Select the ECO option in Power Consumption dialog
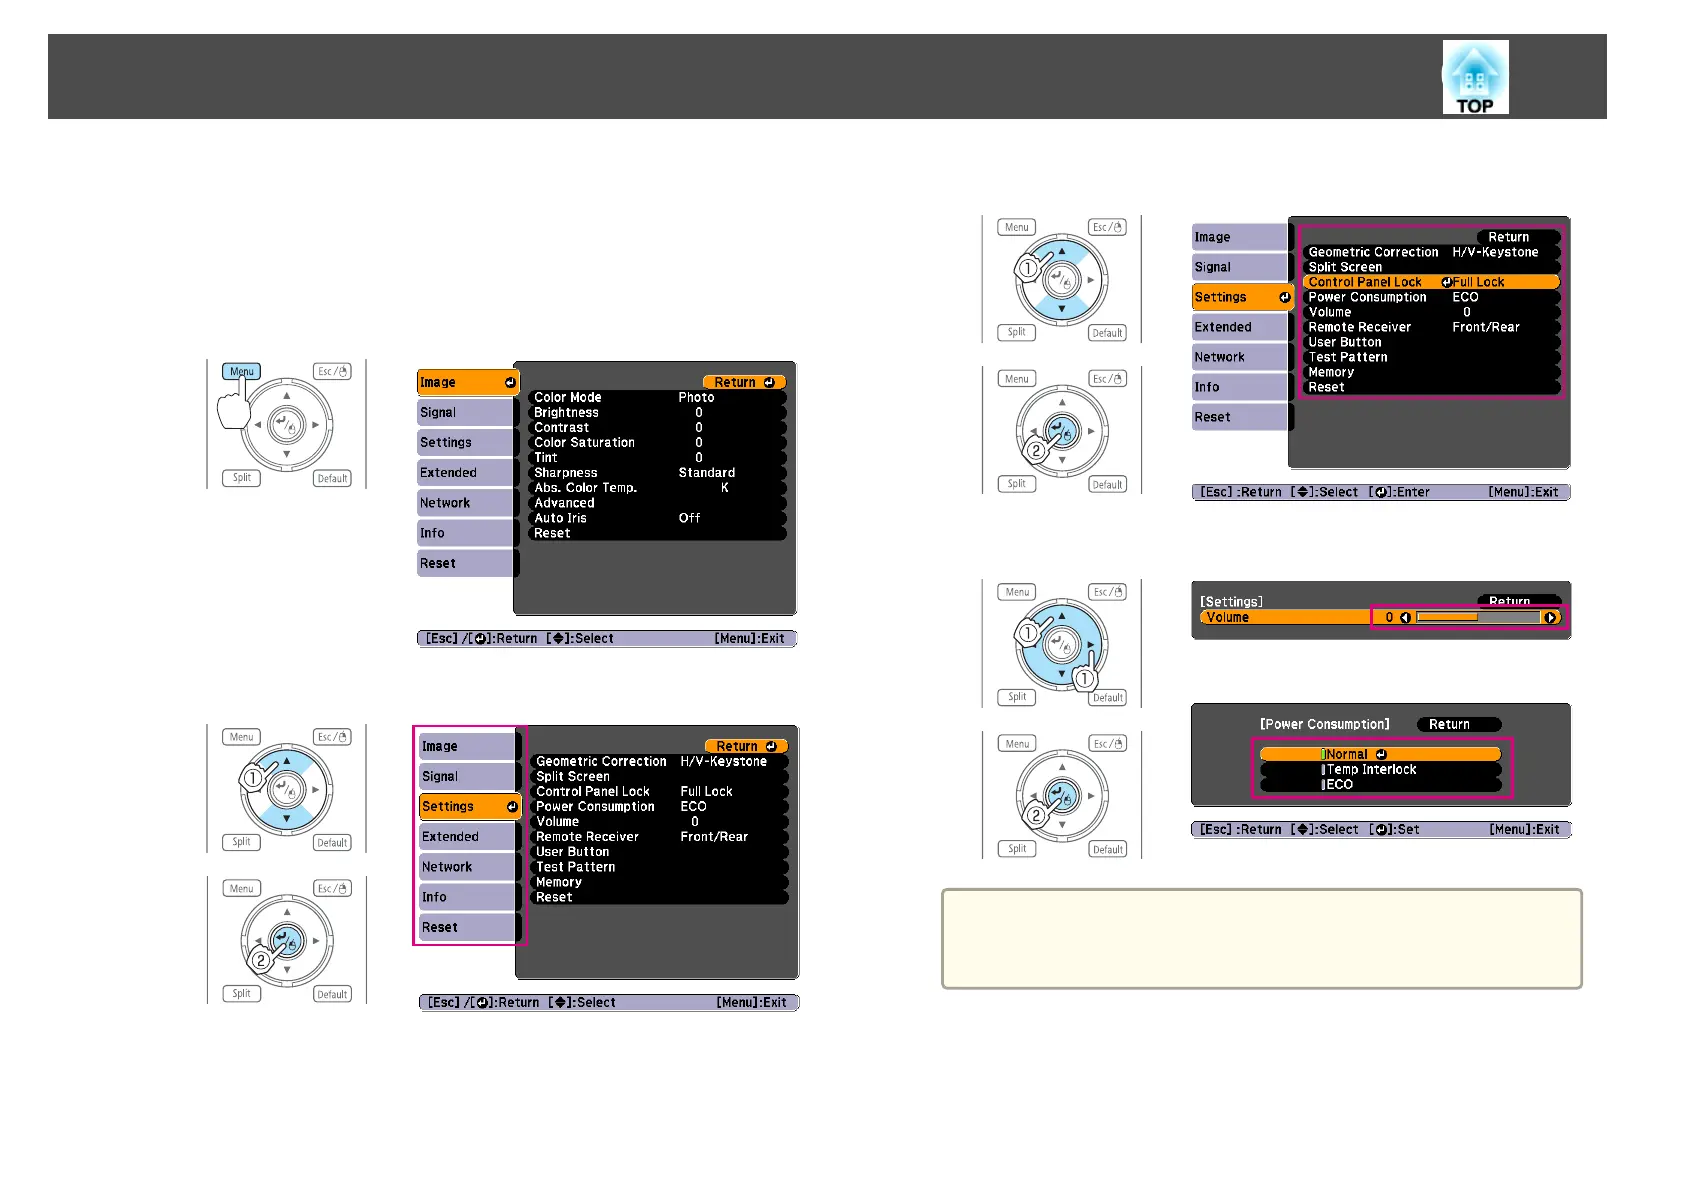 click(1380, 785)
